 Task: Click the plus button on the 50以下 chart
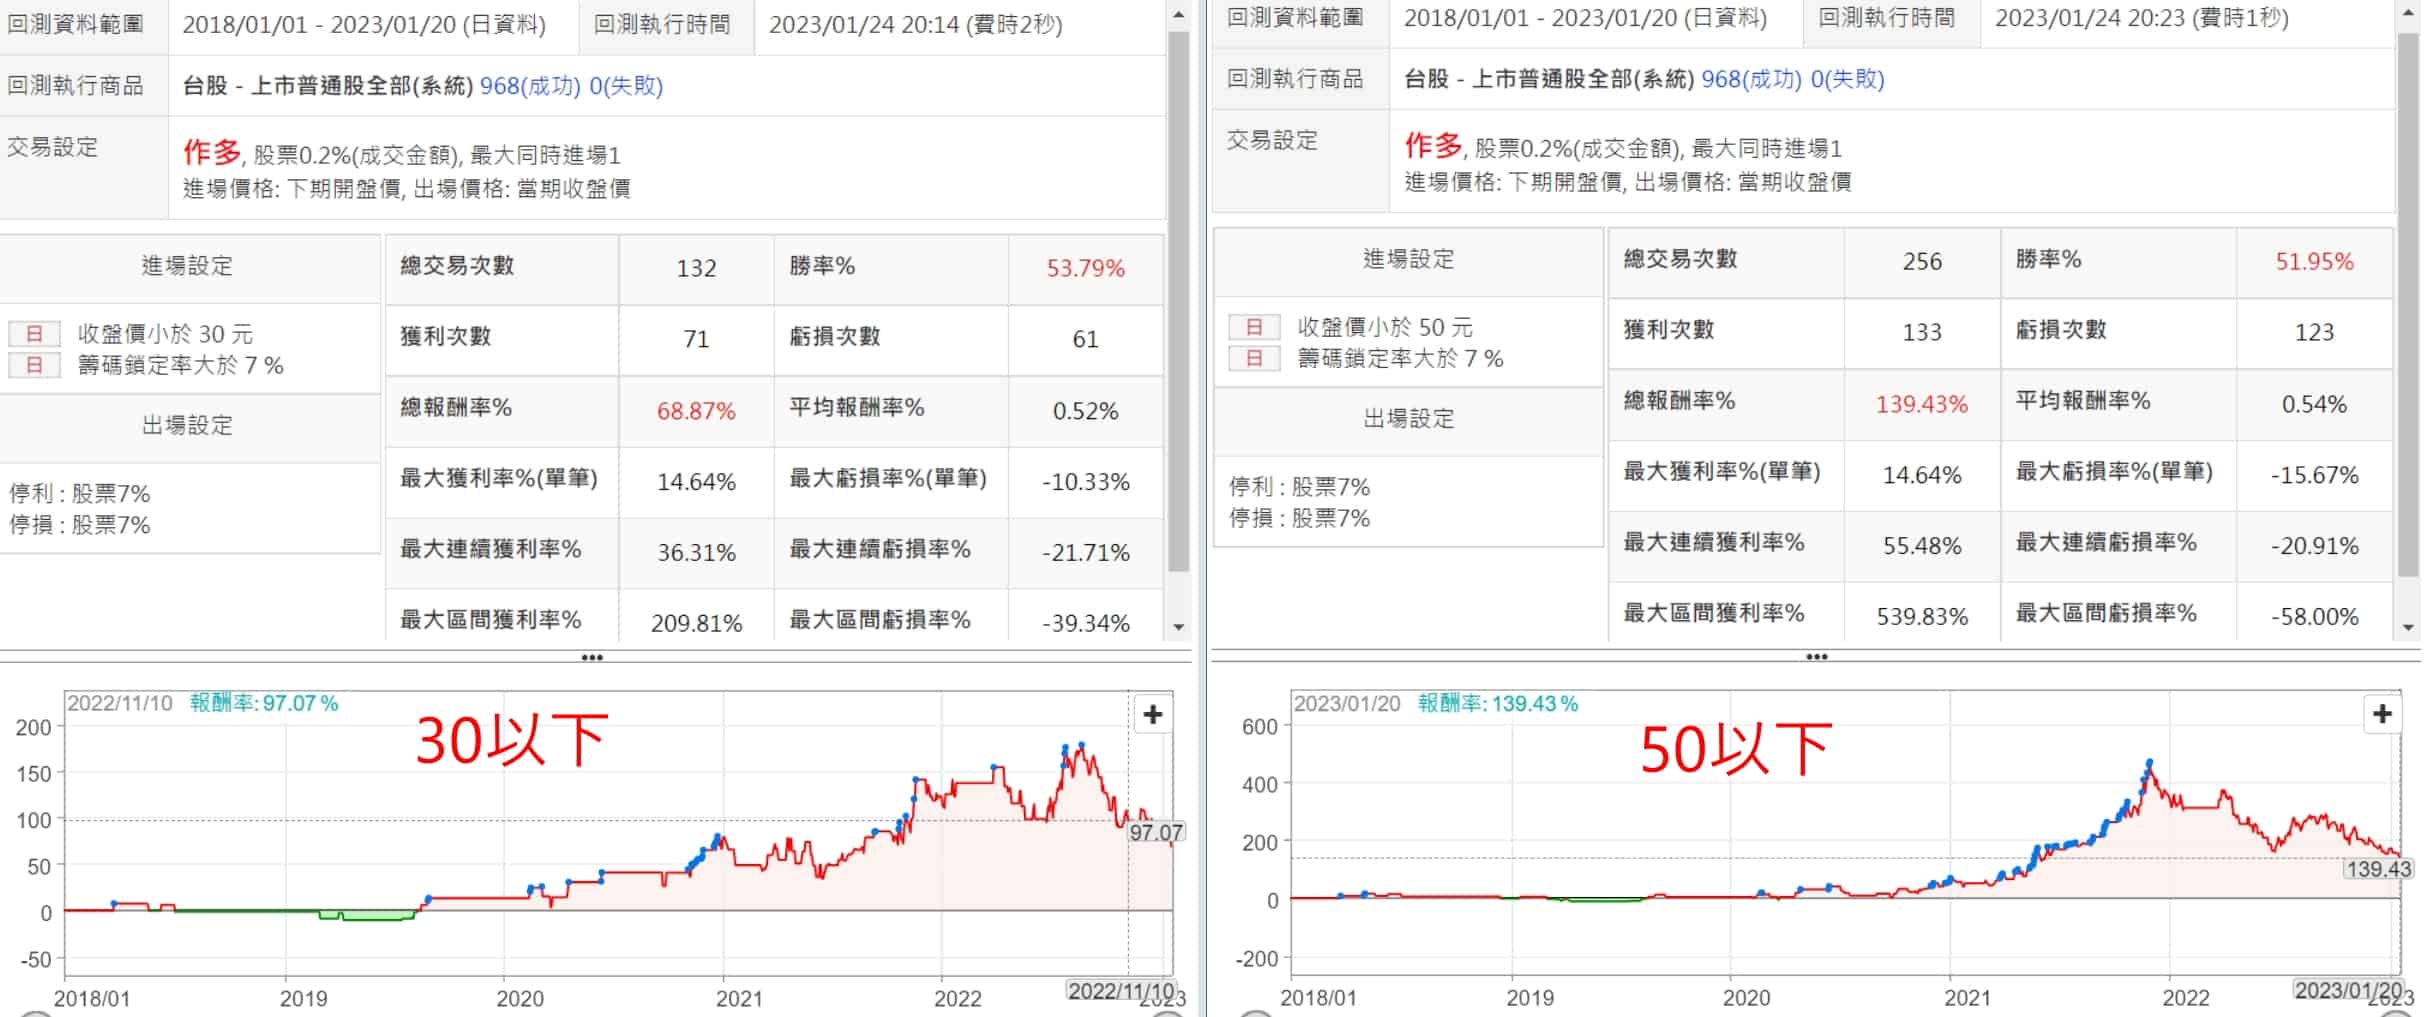click(x=2382, y=714)
